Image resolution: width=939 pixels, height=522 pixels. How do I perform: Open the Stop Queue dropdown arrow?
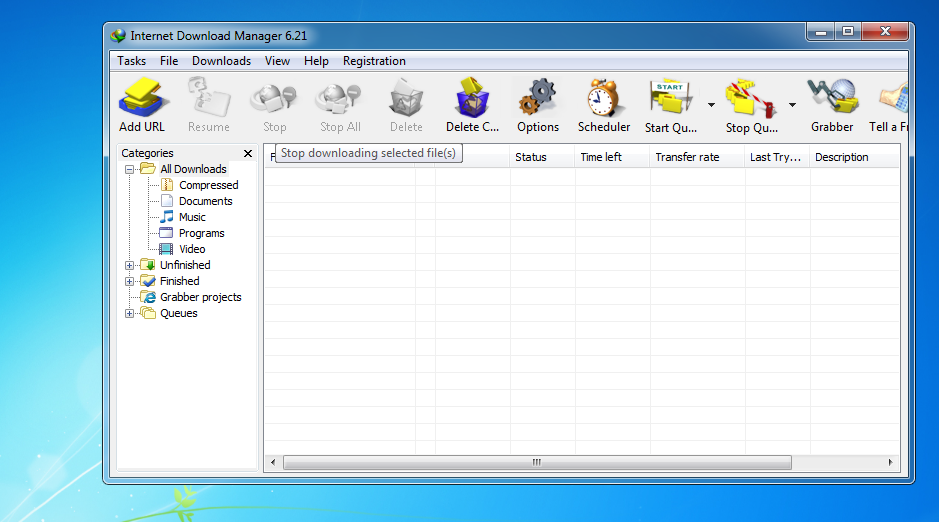pyautogui.click(x=792, y=105)
